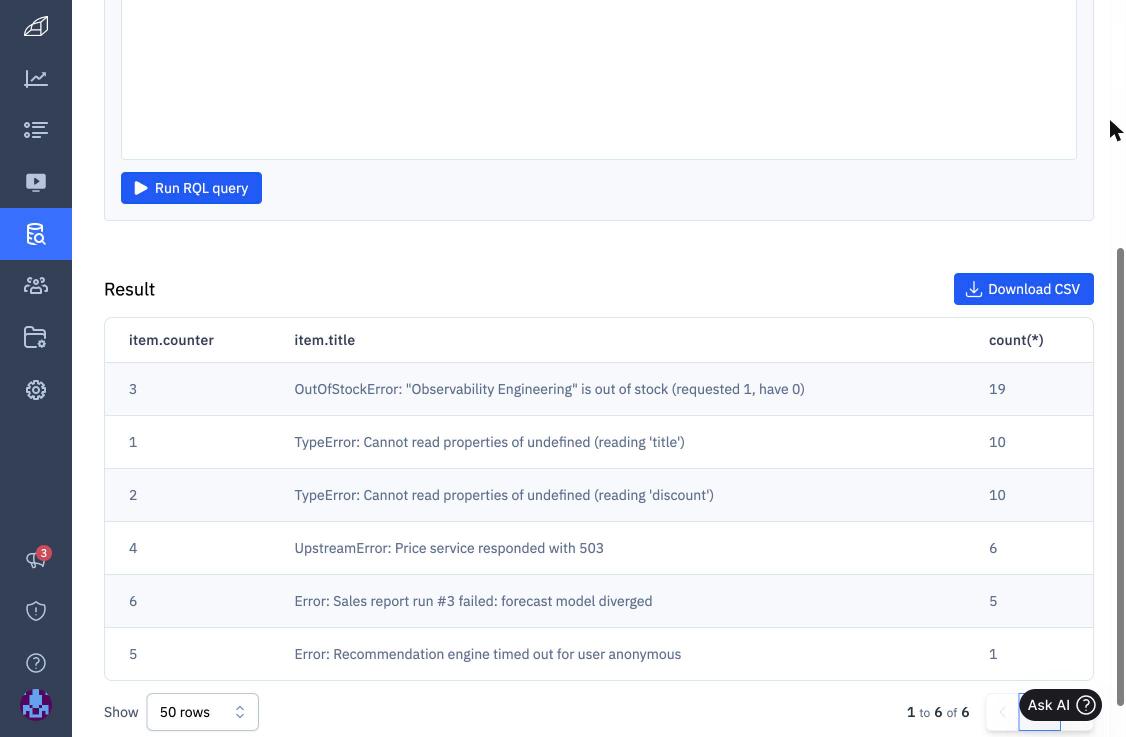Image resolution: width=1126 pixels, height=737 pixels.
Task: Open the Rollbar logo home icon
Action: coord(36,27)
